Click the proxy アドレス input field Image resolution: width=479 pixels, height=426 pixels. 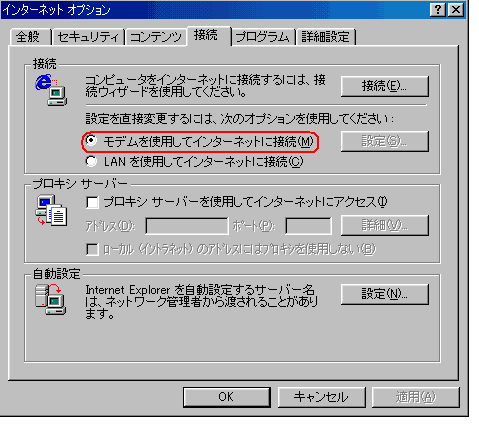tap(187, 226)
